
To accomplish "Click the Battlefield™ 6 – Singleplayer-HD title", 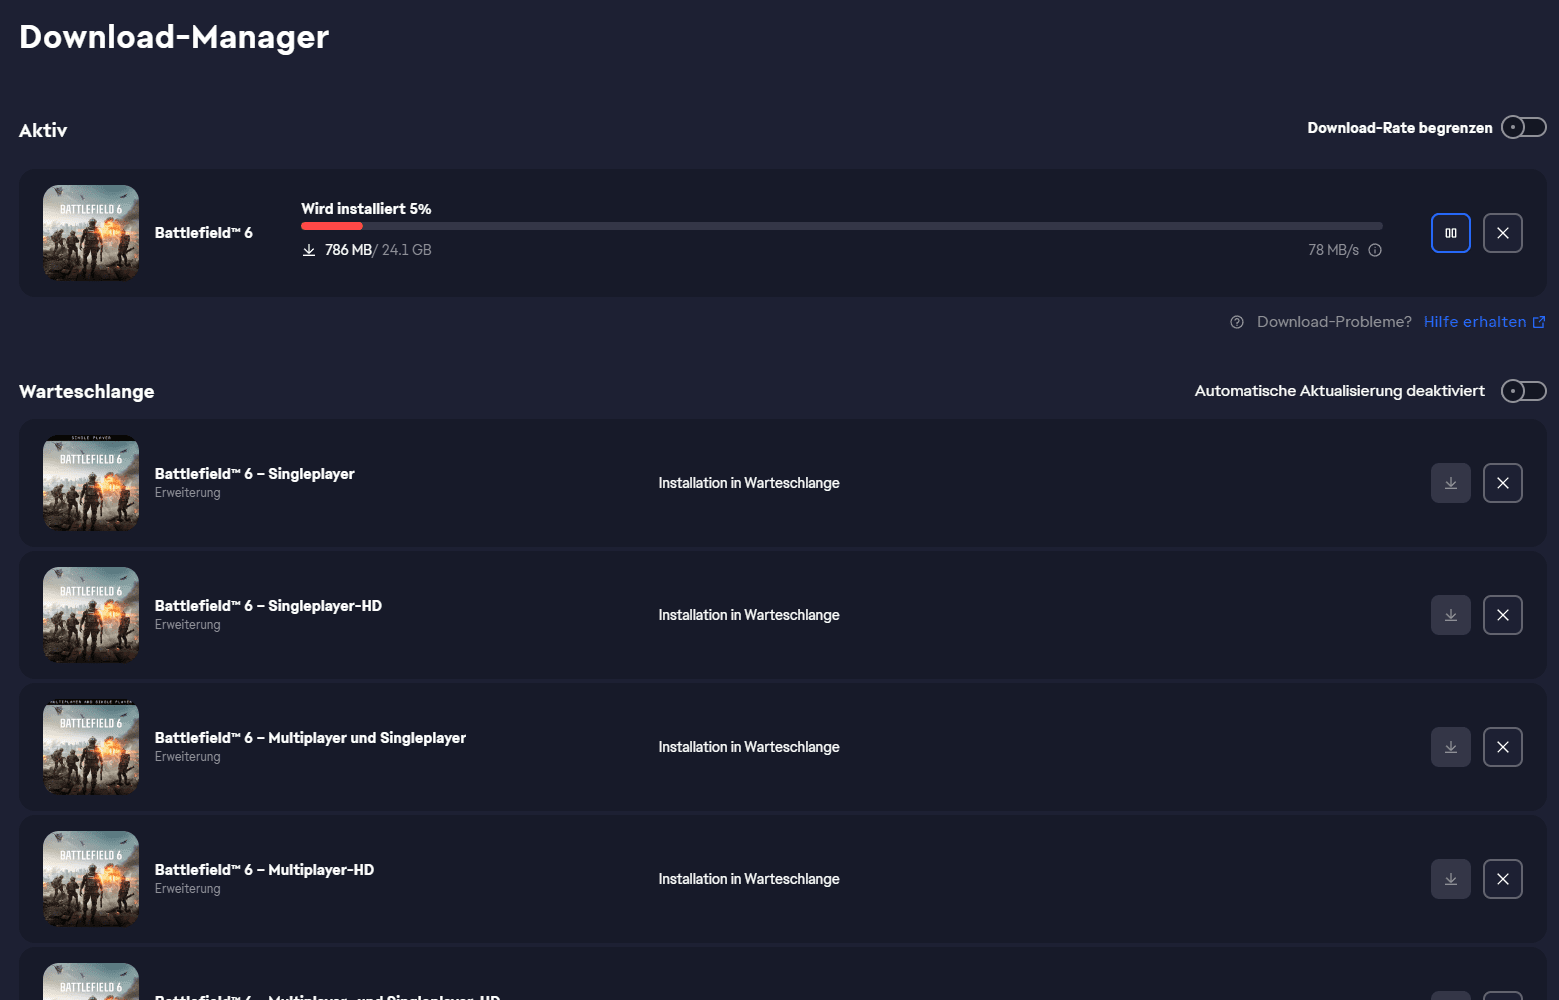I will (268, 606).
